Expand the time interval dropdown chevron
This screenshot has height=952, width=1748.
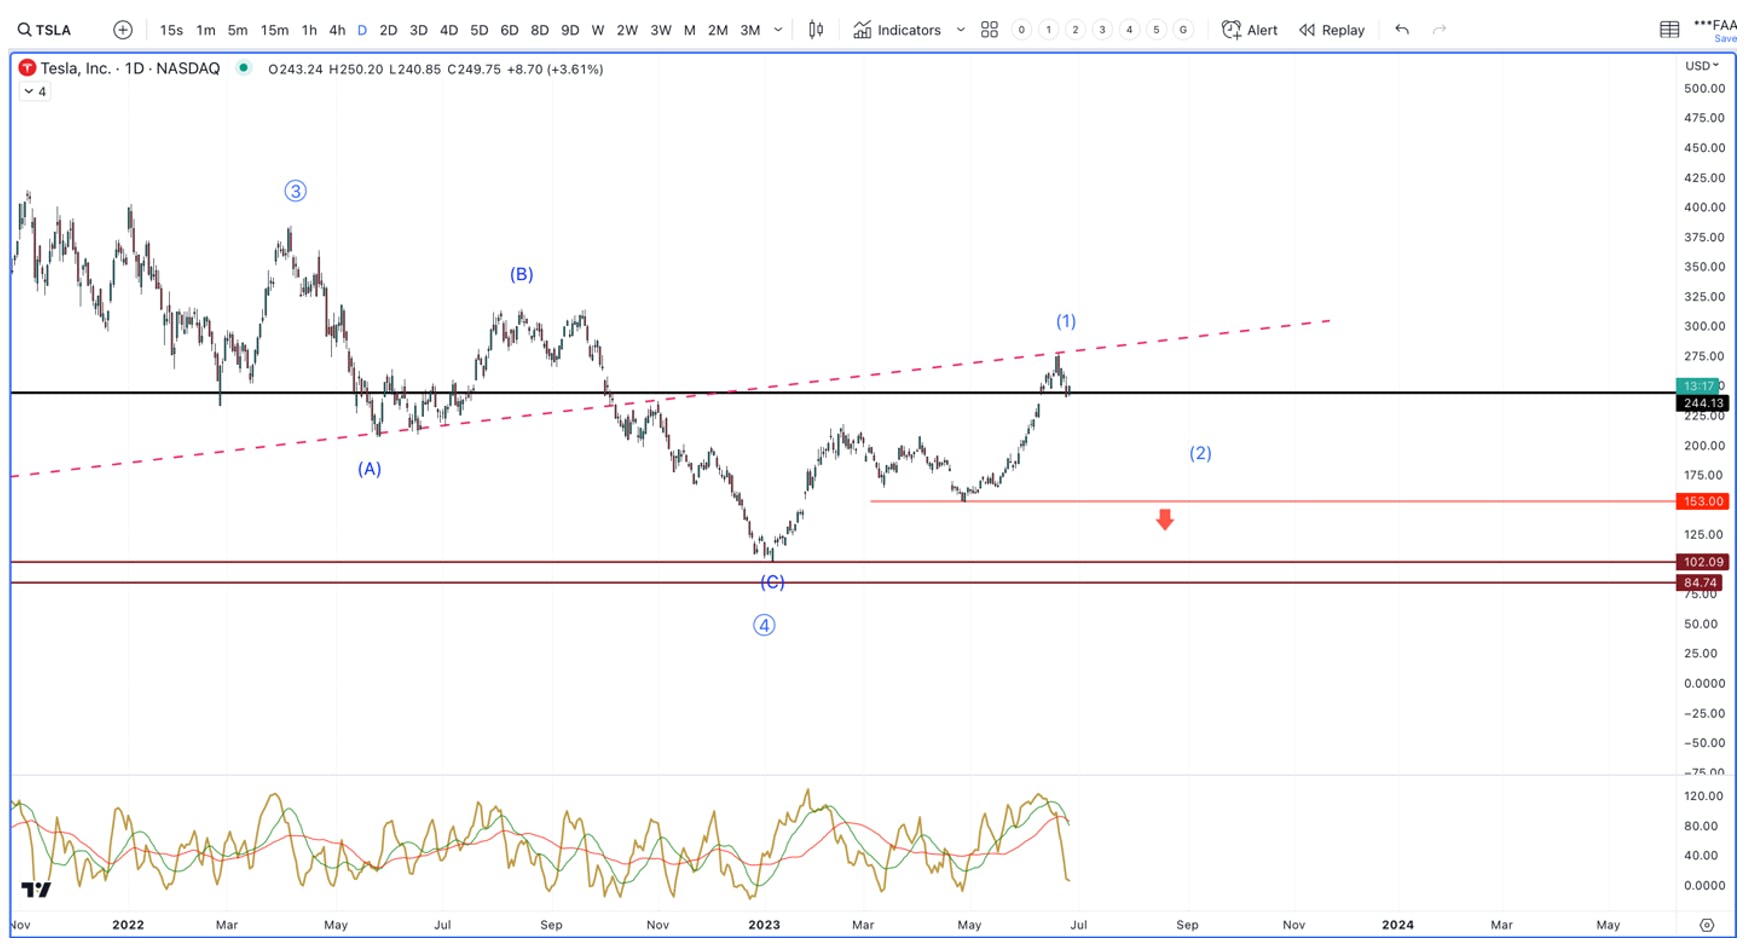coord(778,30)
